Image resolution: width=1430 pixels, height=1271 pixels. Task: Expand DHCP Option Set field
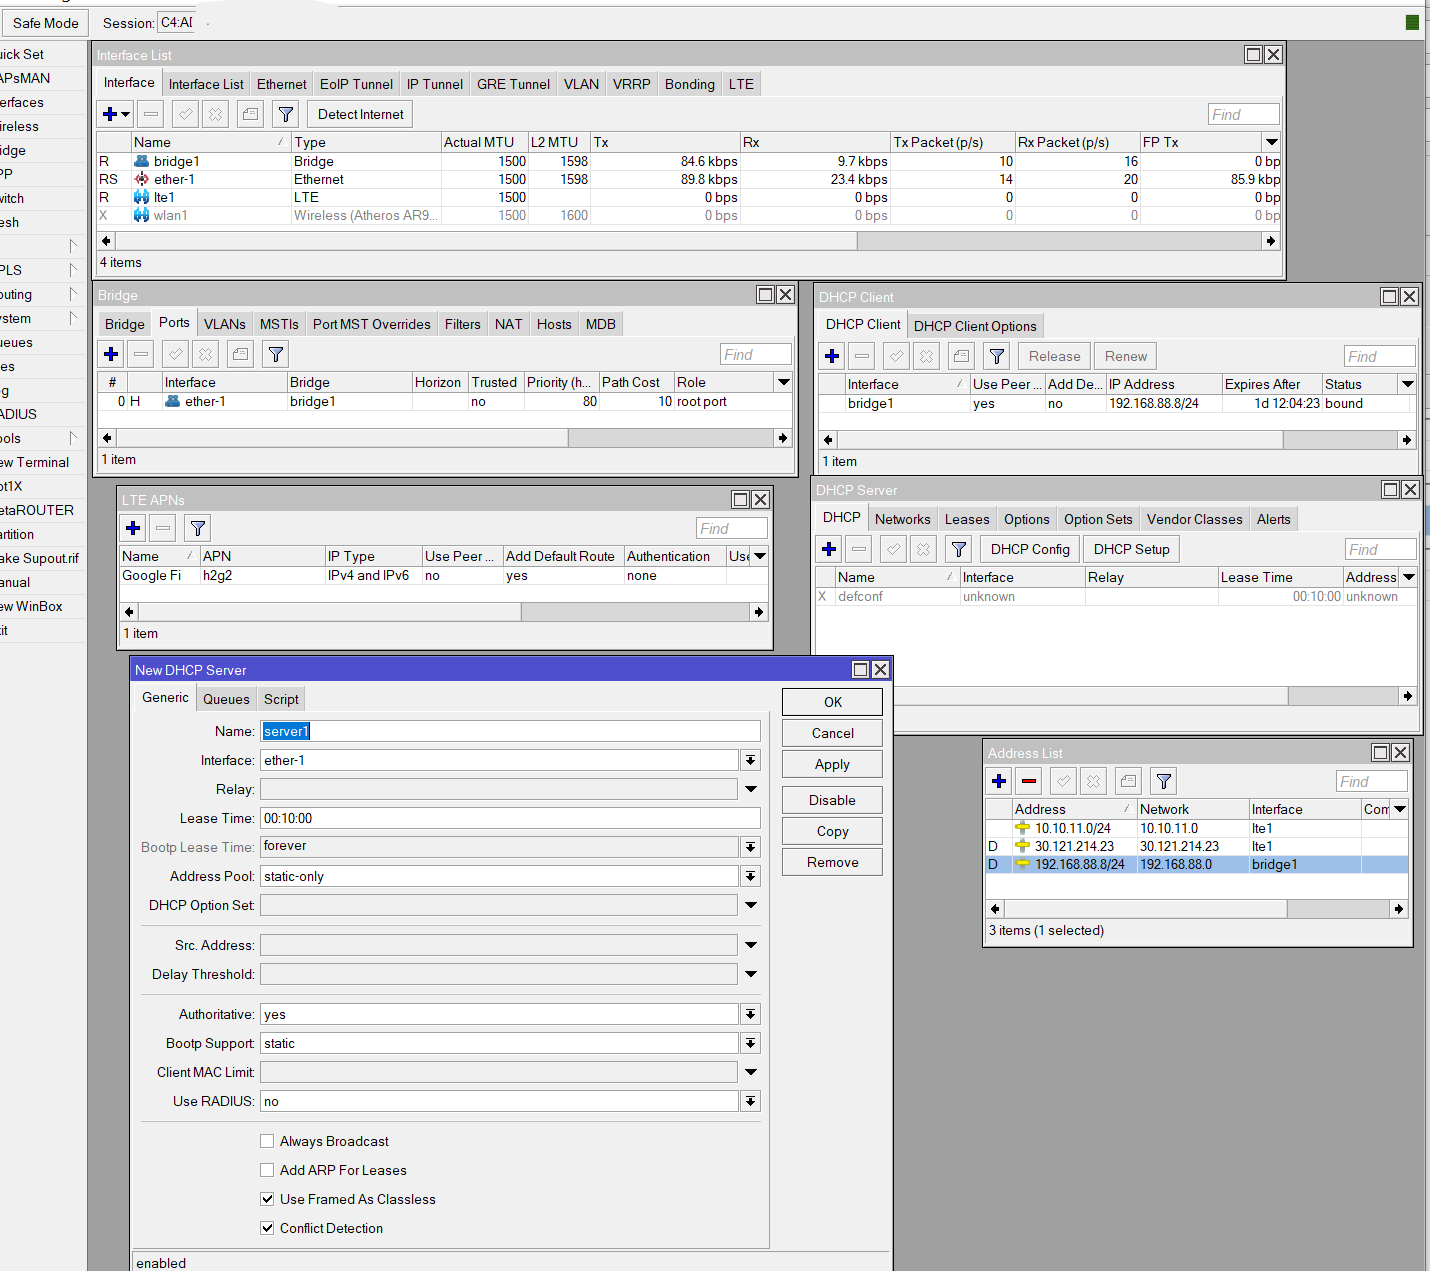[x=750, y=905]
